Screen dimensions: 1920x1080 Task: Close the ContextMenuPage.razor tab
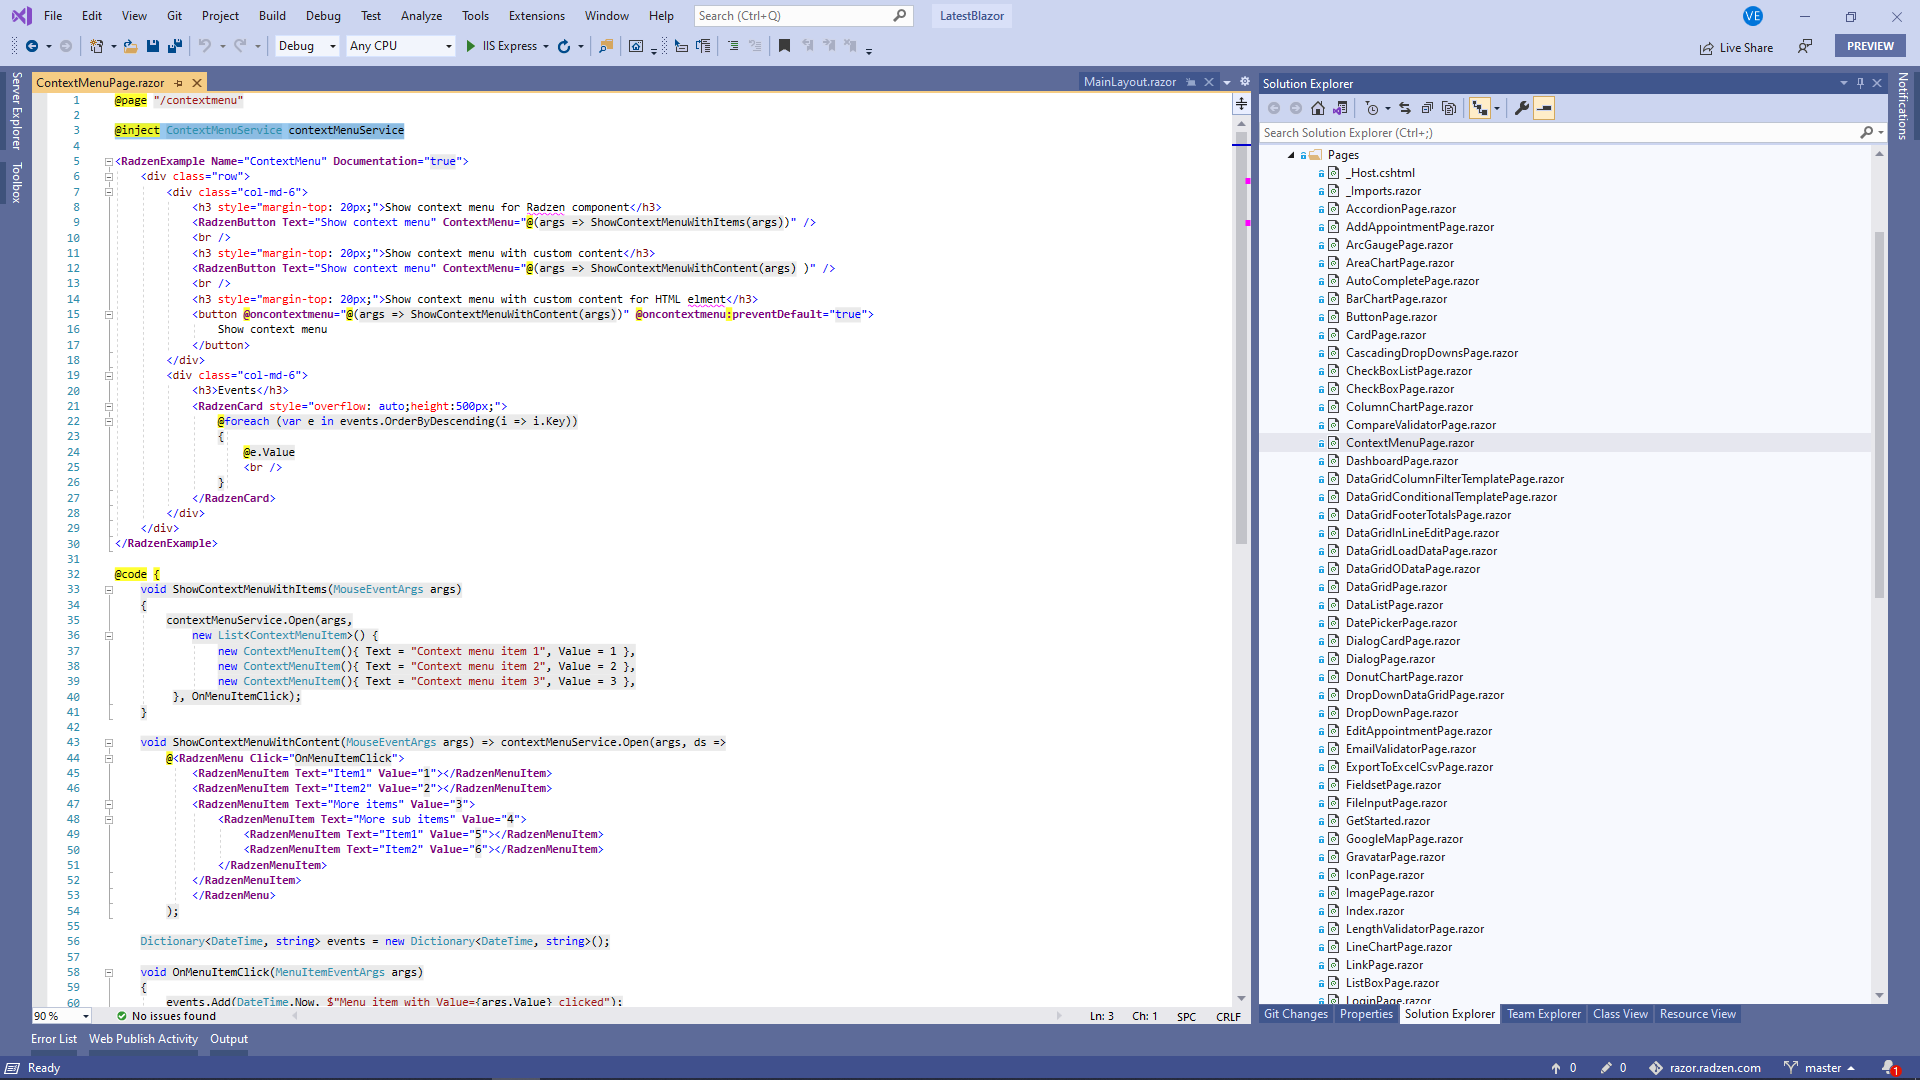click(x=197, y=83)
